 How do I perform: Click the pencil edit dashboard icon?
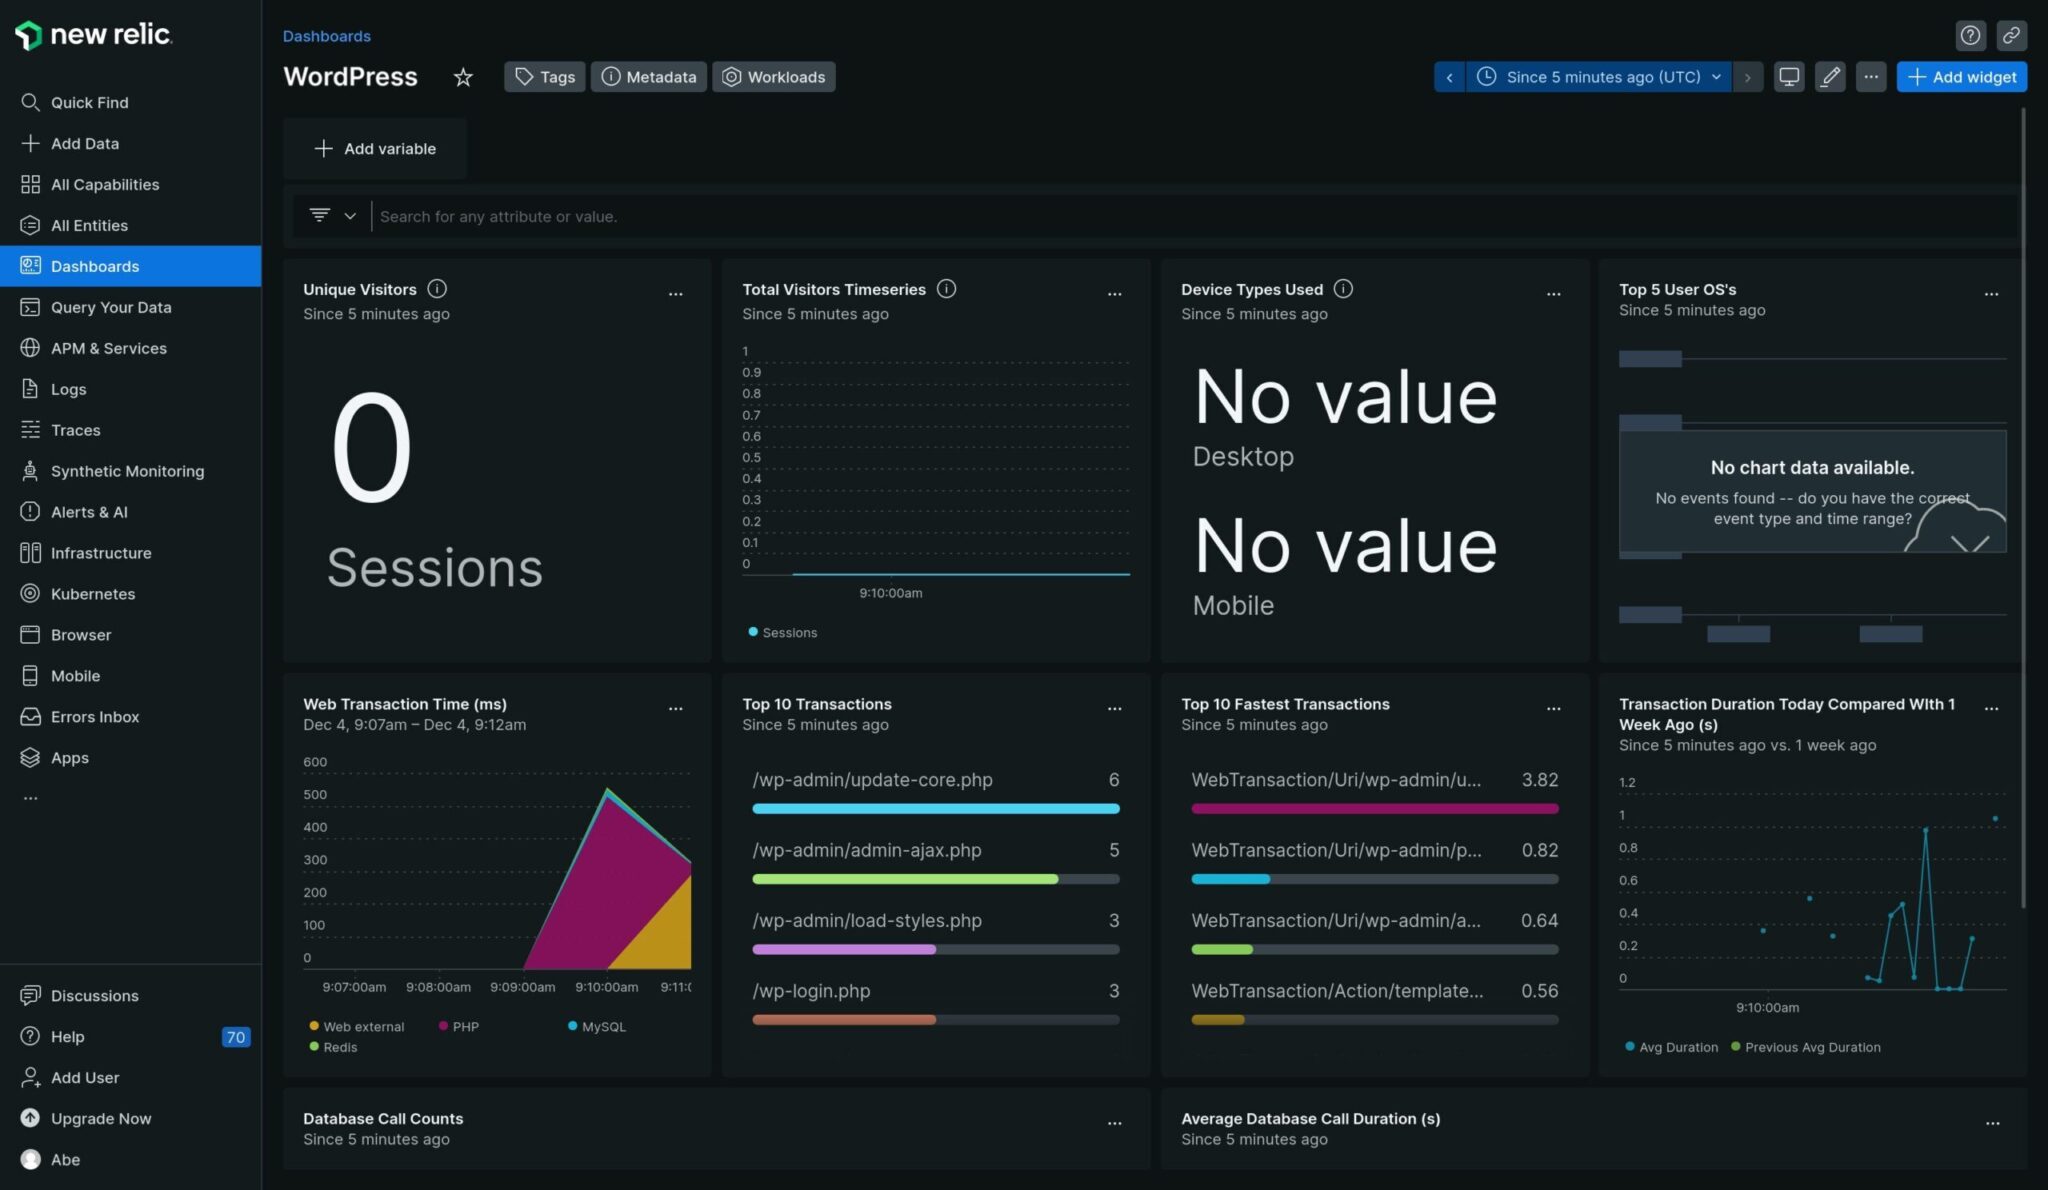click(x=1829, y=77)
